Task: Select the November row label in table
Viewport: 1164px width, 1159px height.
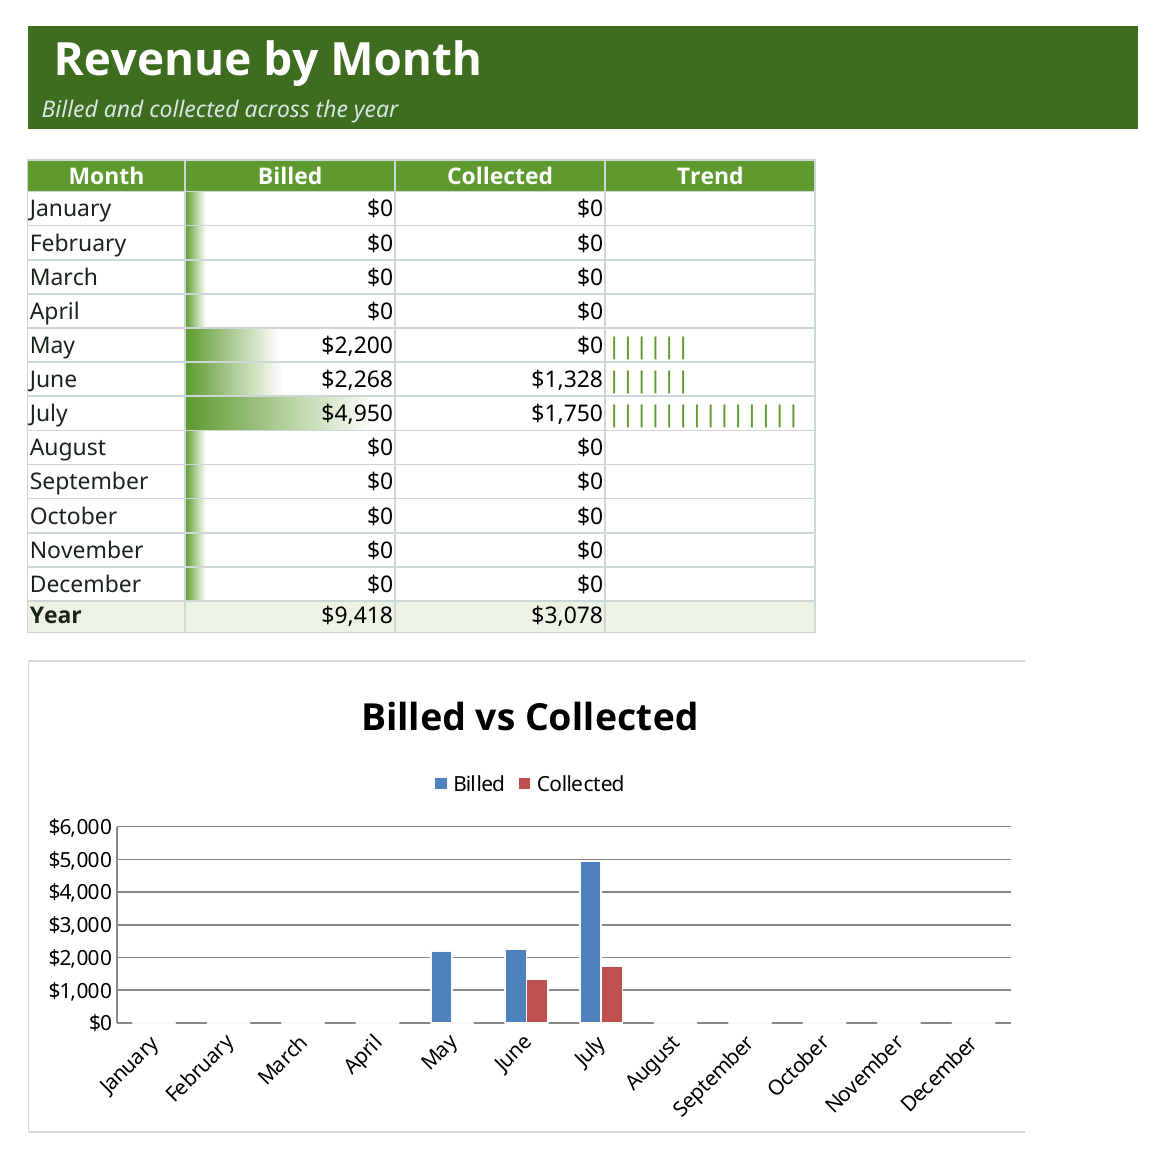Action: (86, 550)
